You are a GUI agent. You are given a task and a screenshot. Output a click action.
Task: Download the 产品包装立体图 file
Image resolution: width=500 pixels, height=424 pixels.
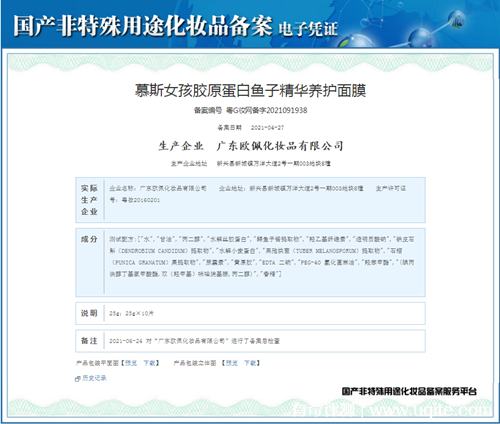coord(250,363)
